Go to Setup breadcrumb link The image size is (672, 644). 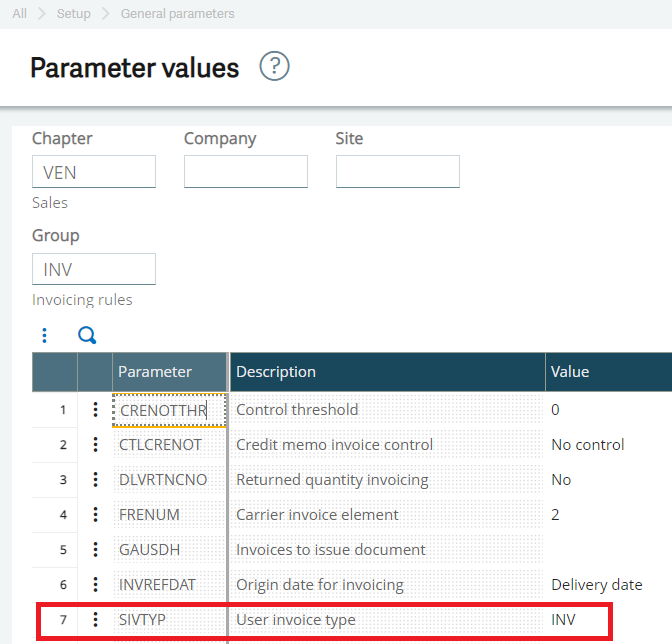pyautogui.click(x=73, y=14)
